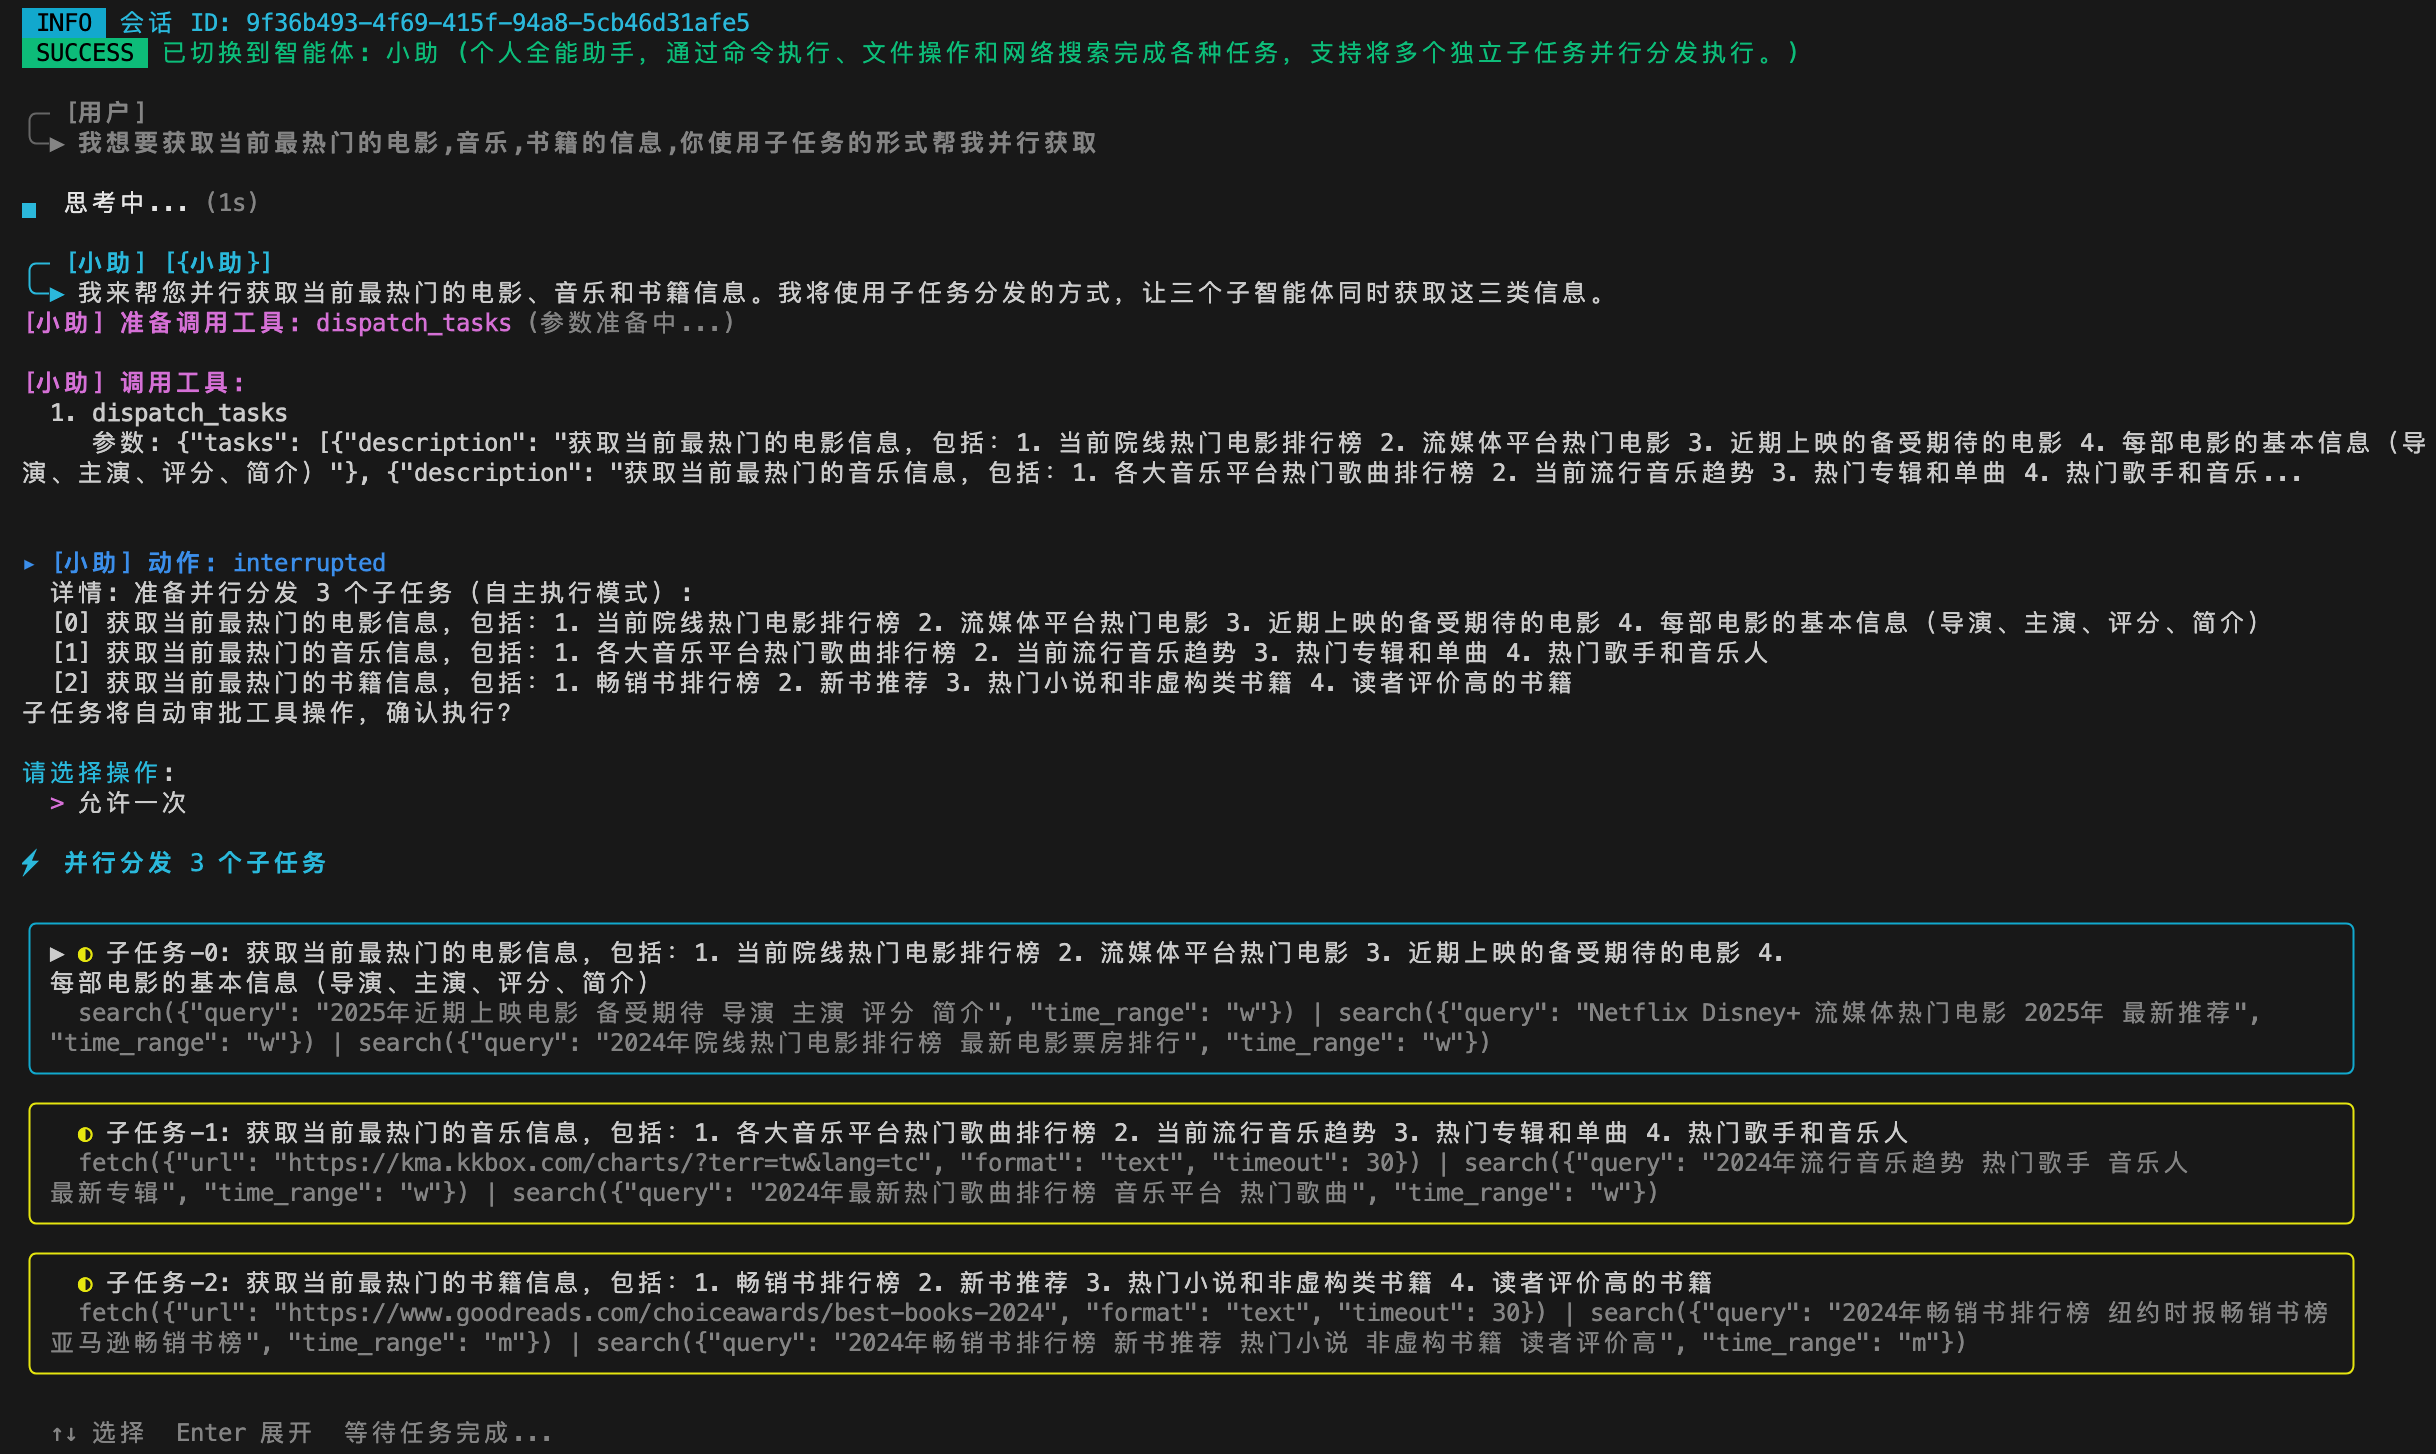The width and height of the screenshot is (2436, 1454).
Task: Click the prompt caret beside 允许一次
Action: [57, 803]
